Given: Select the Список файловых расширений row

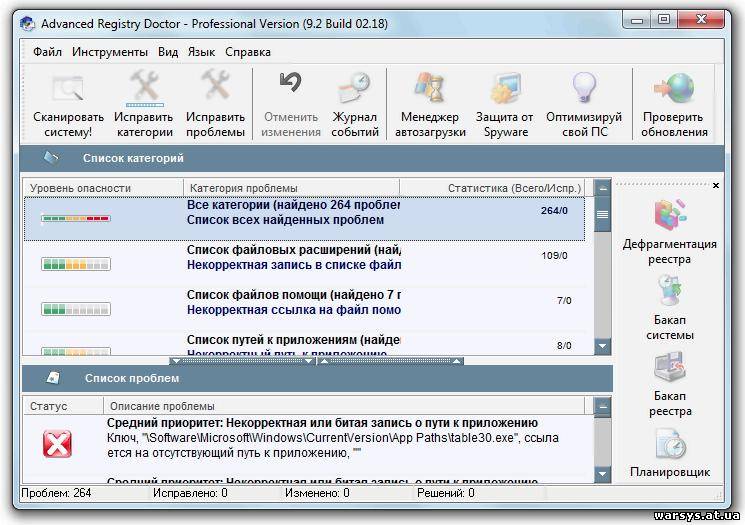Looking at the screenshot, I should (305, 263).
